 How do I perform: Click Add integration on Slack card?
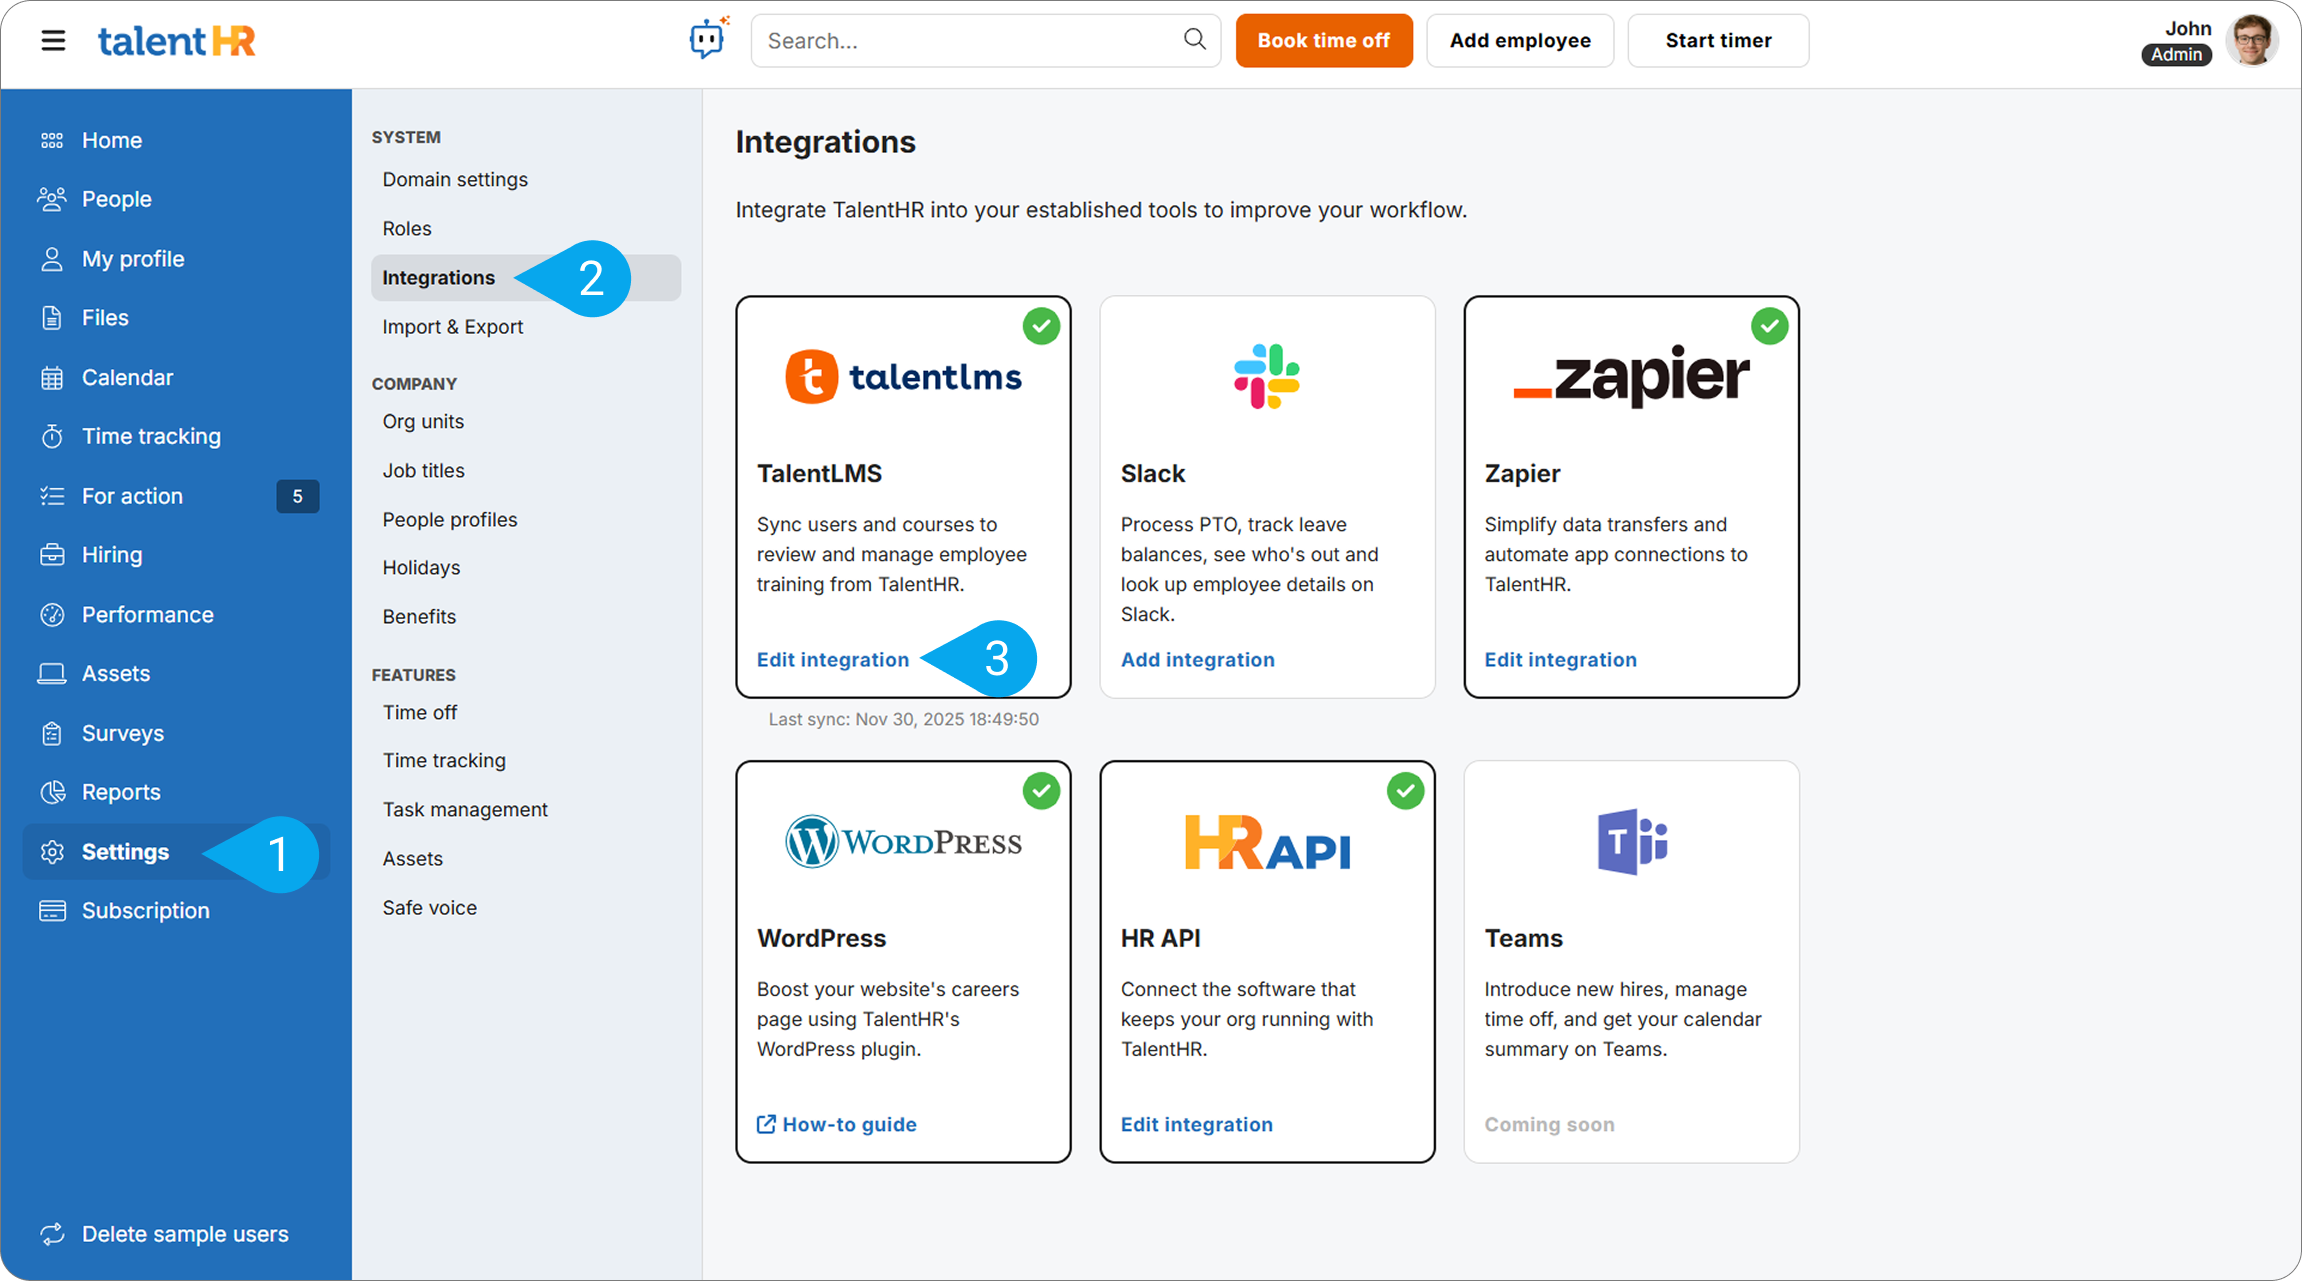tap(1197, 660)
